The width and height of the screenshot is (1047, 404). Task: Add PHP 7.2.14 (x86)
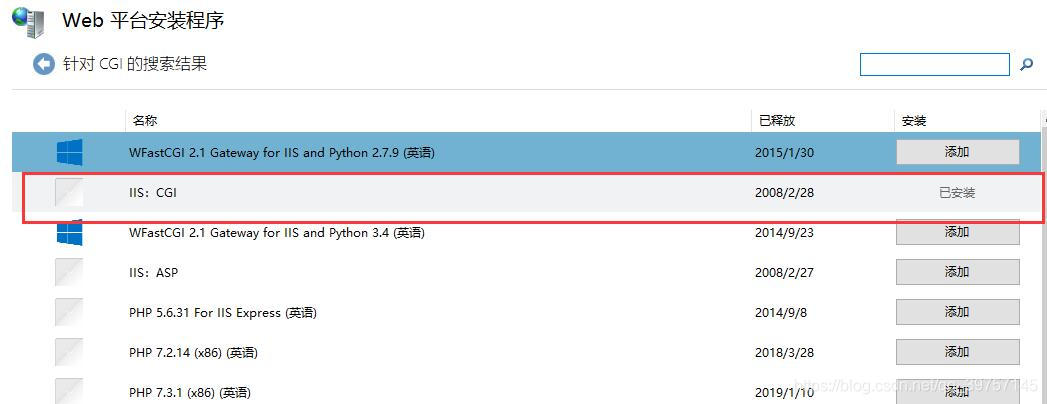tap(957, 352)
